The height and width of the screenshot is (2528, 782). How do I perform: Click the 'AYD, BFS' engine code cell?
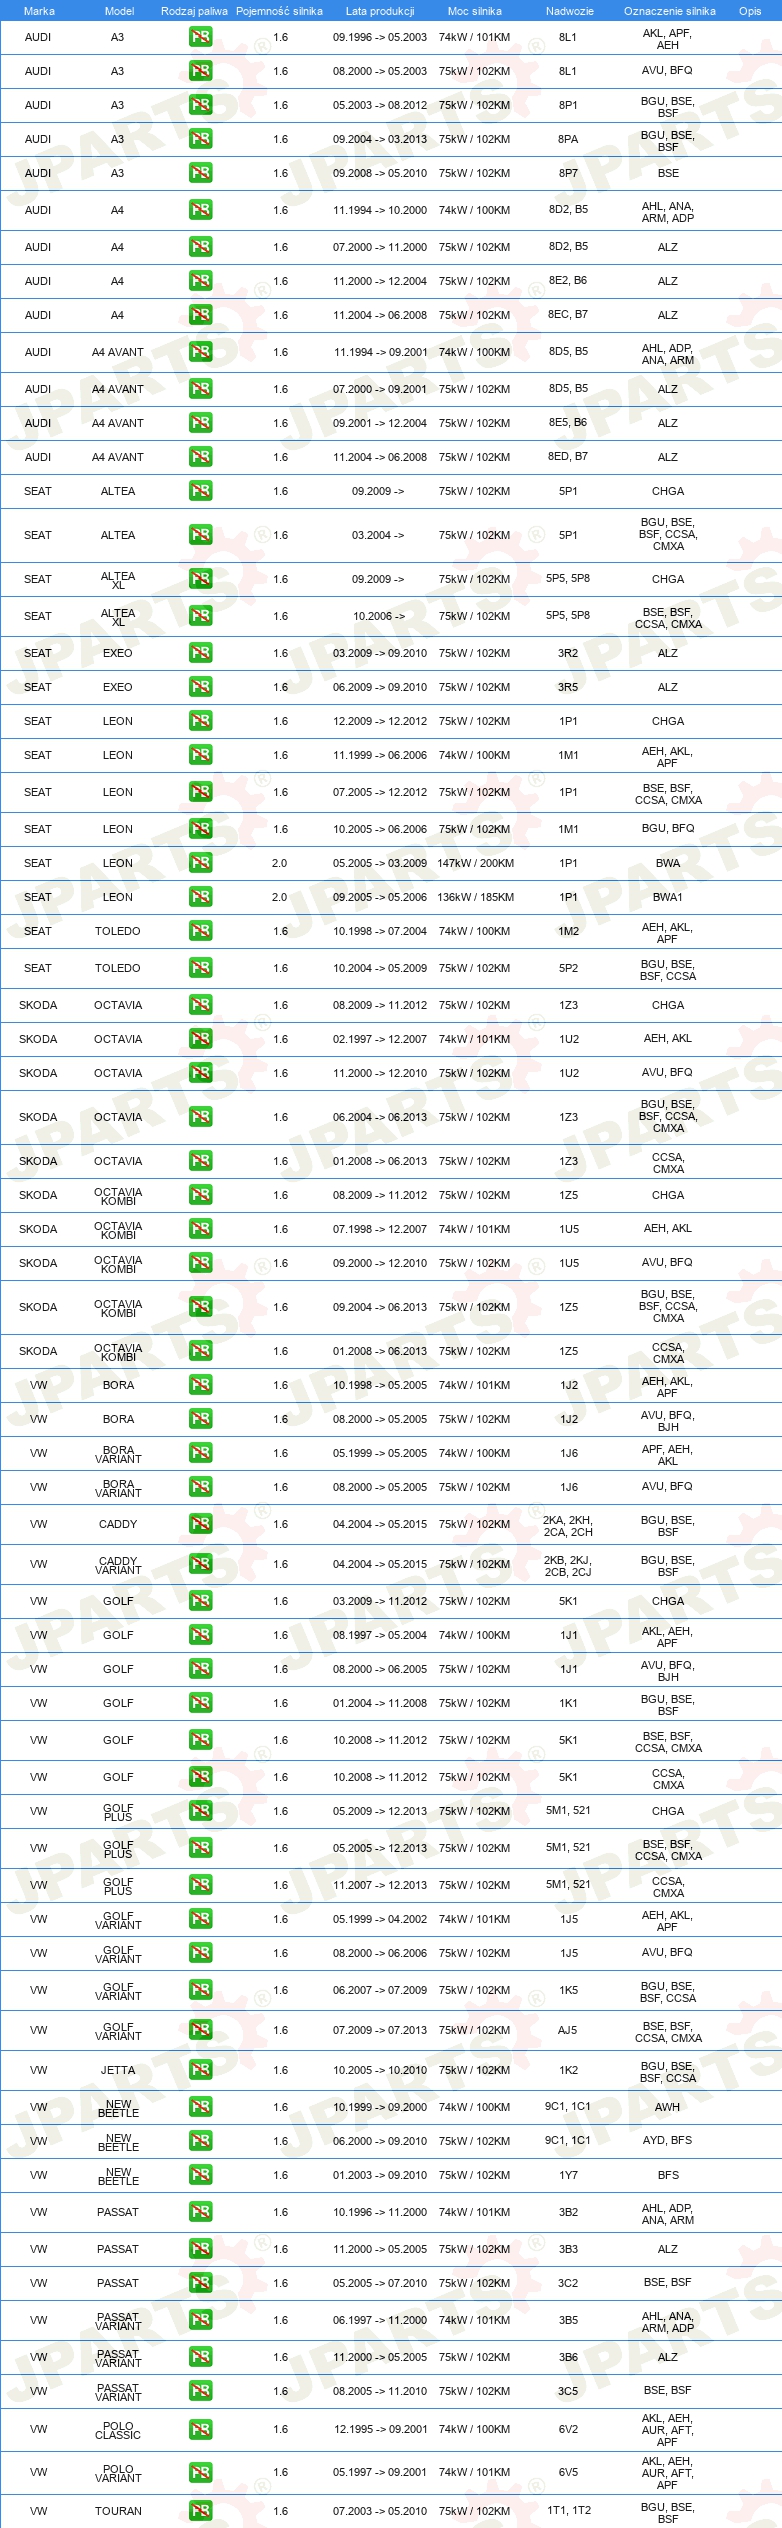pos(668,2140)
